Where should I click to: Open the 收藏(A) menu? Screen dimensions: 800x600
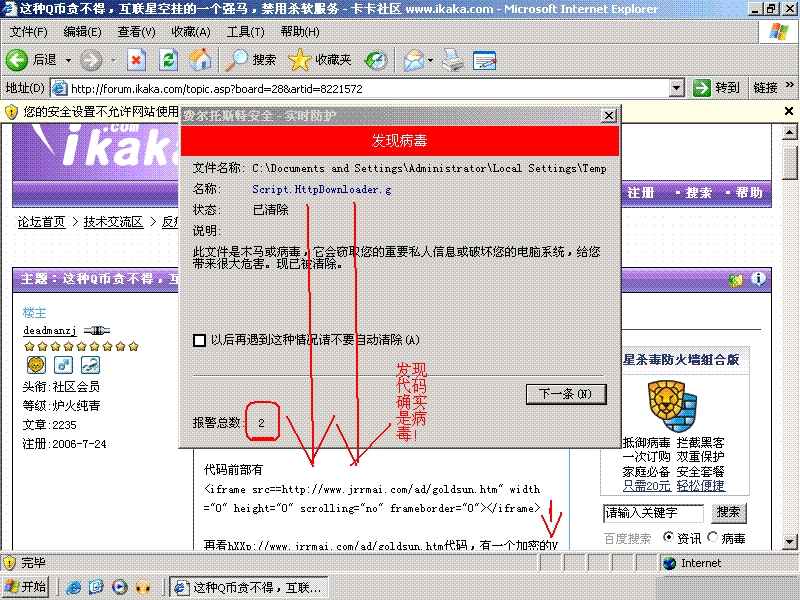point(191,32)
